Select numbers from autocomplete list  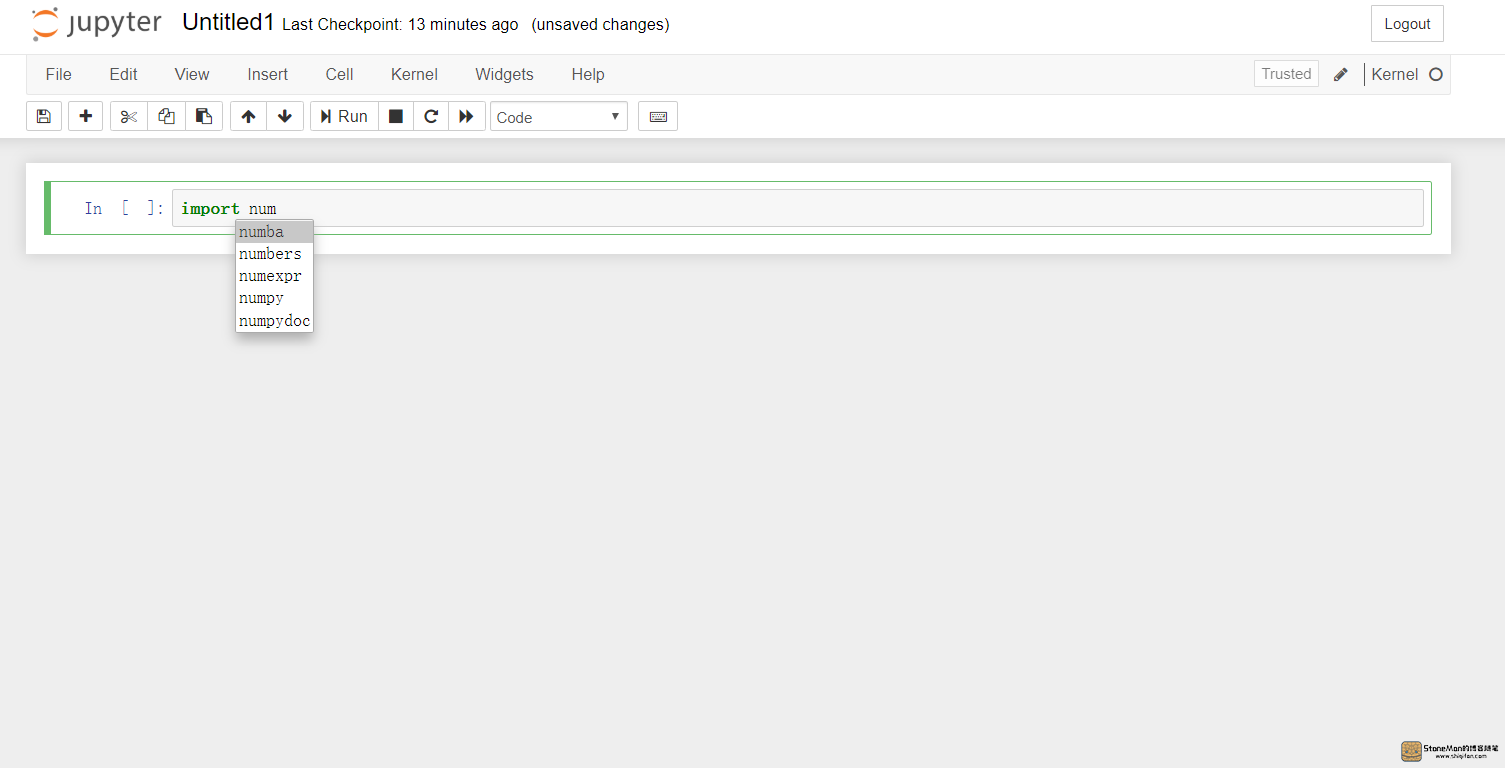pos(274,254)
